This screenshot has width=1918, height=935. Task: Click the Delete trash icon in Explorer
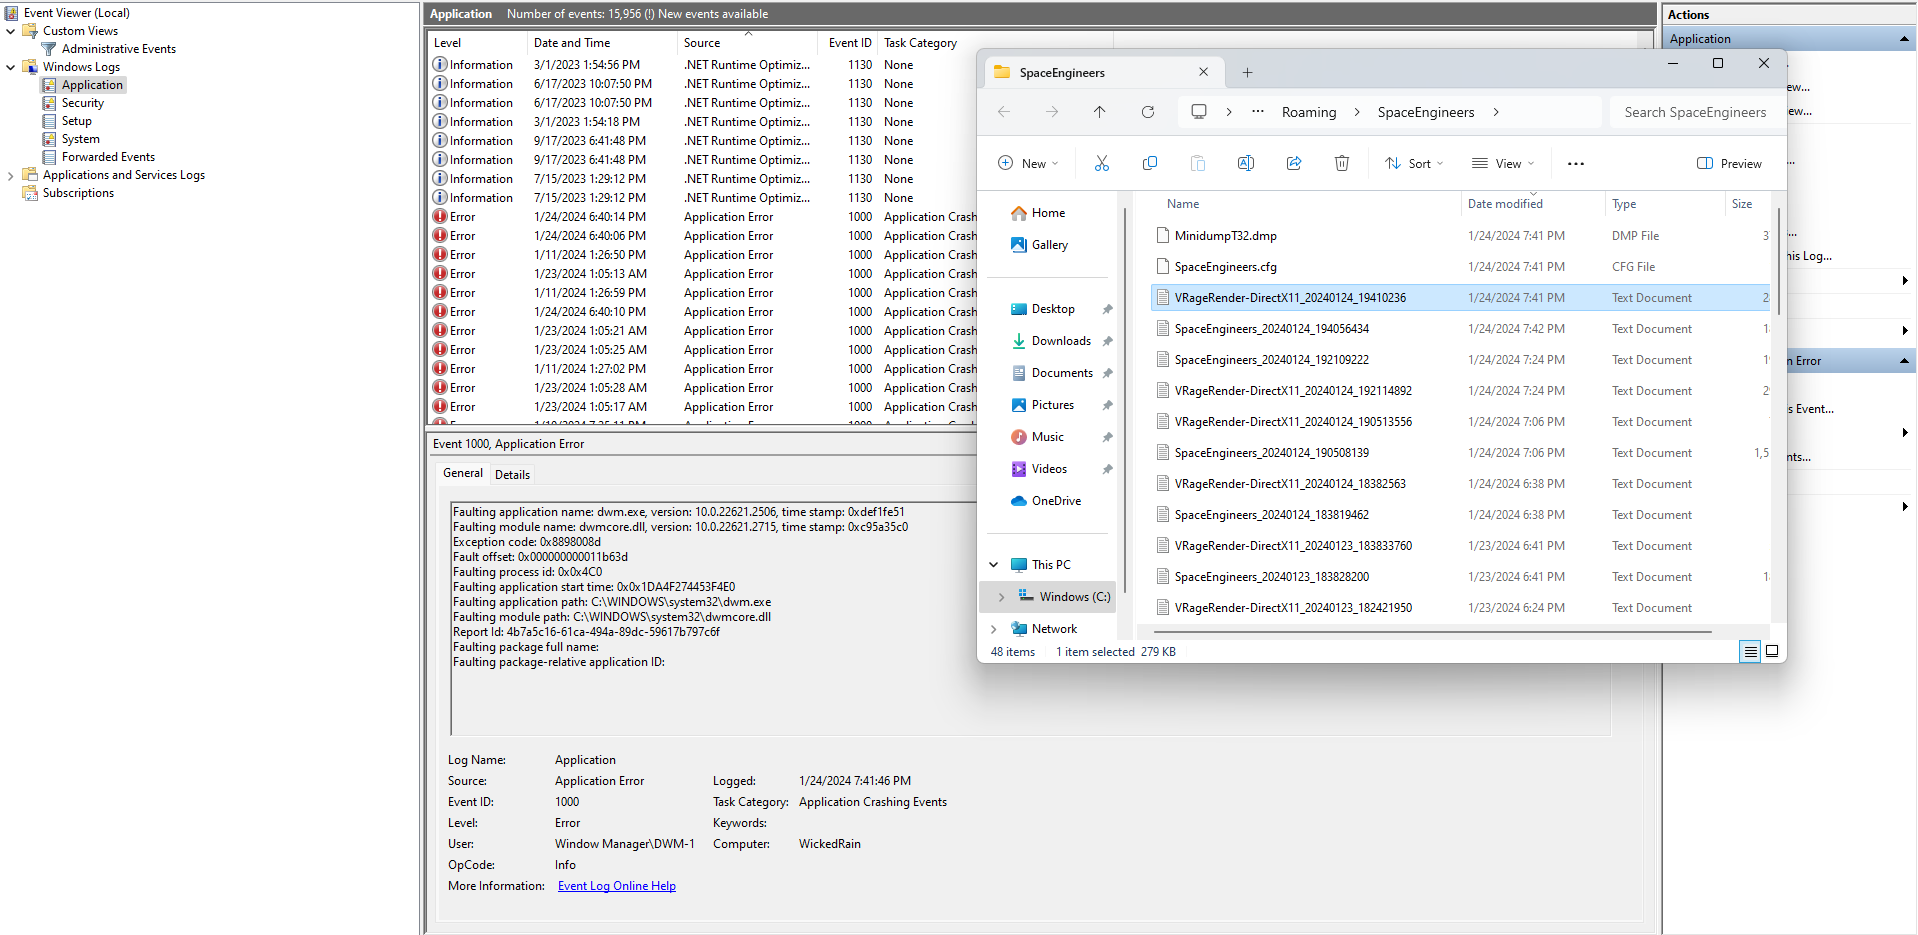1341,164
